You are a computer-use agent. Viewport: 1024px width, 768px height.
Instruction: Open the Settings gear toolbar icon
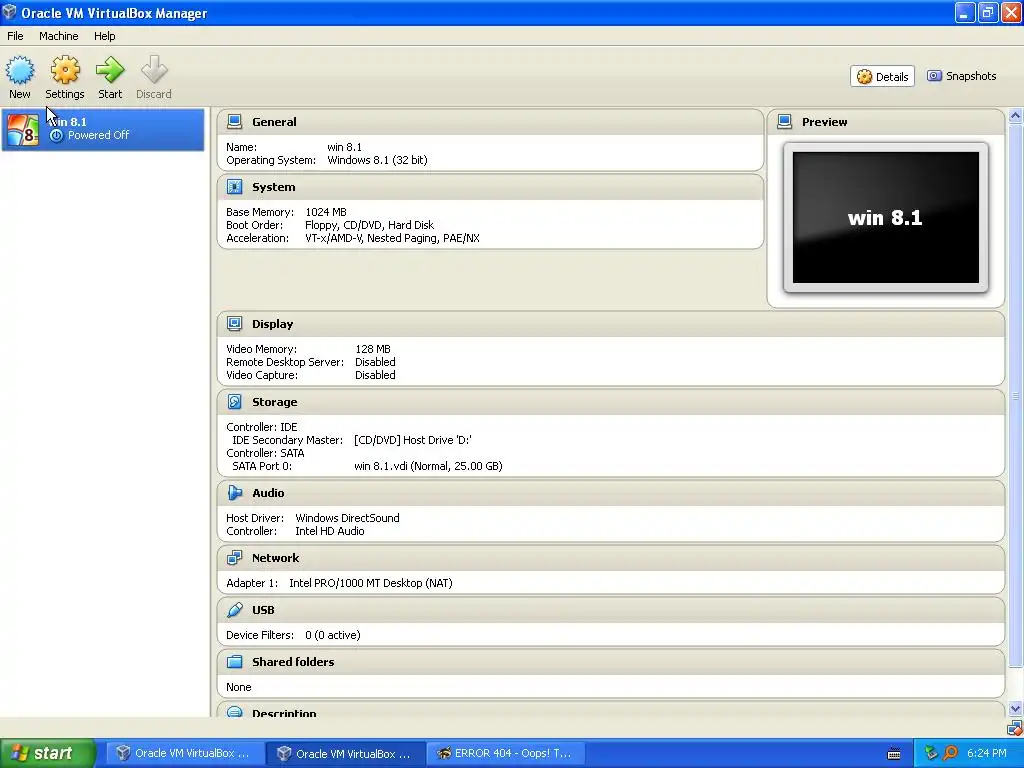65,71
